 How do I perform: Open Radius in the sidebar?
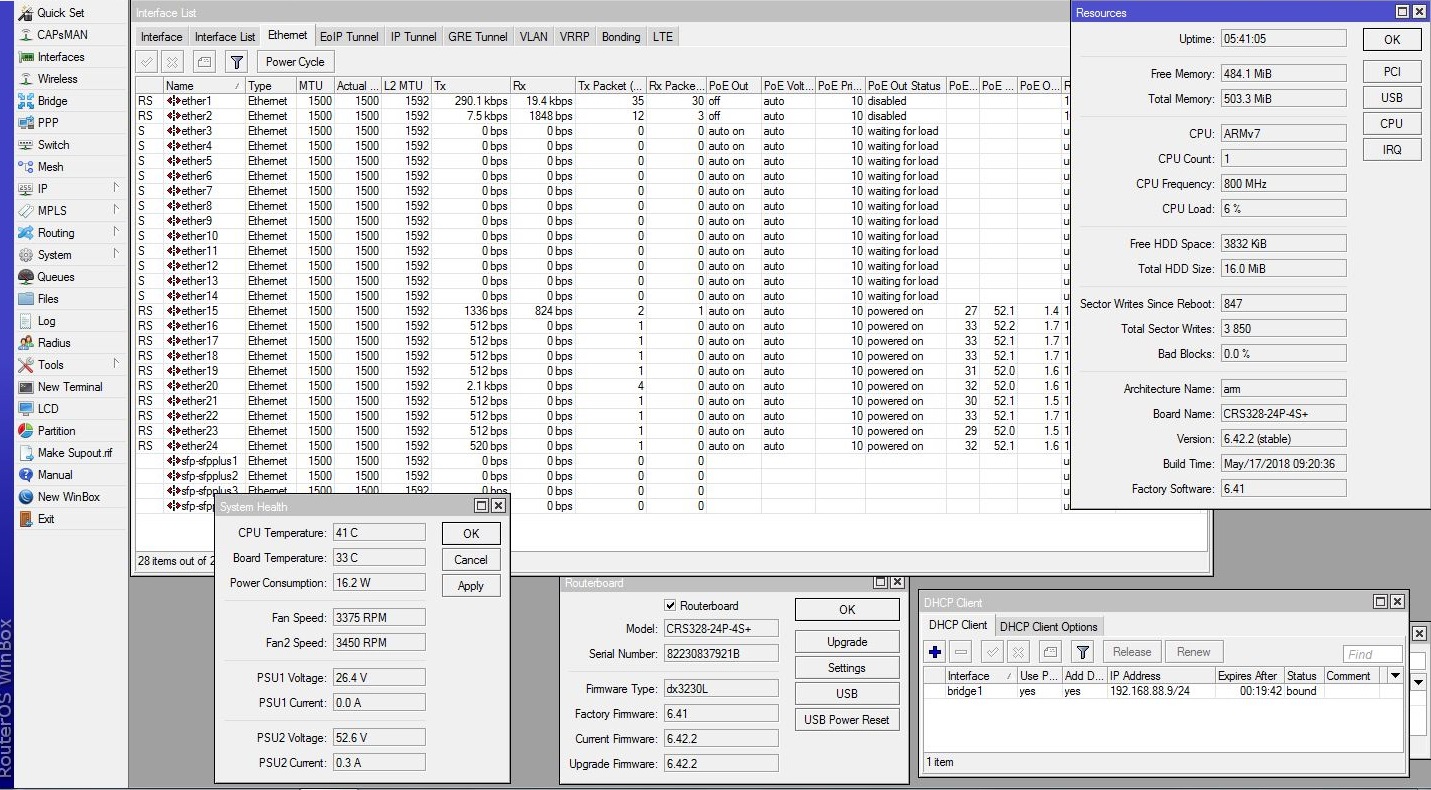tap(54, 343)
